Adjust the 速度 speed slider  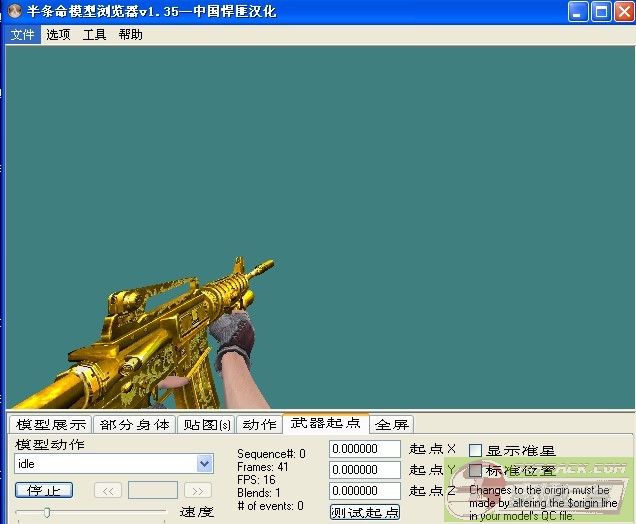(x=47, y=513)
